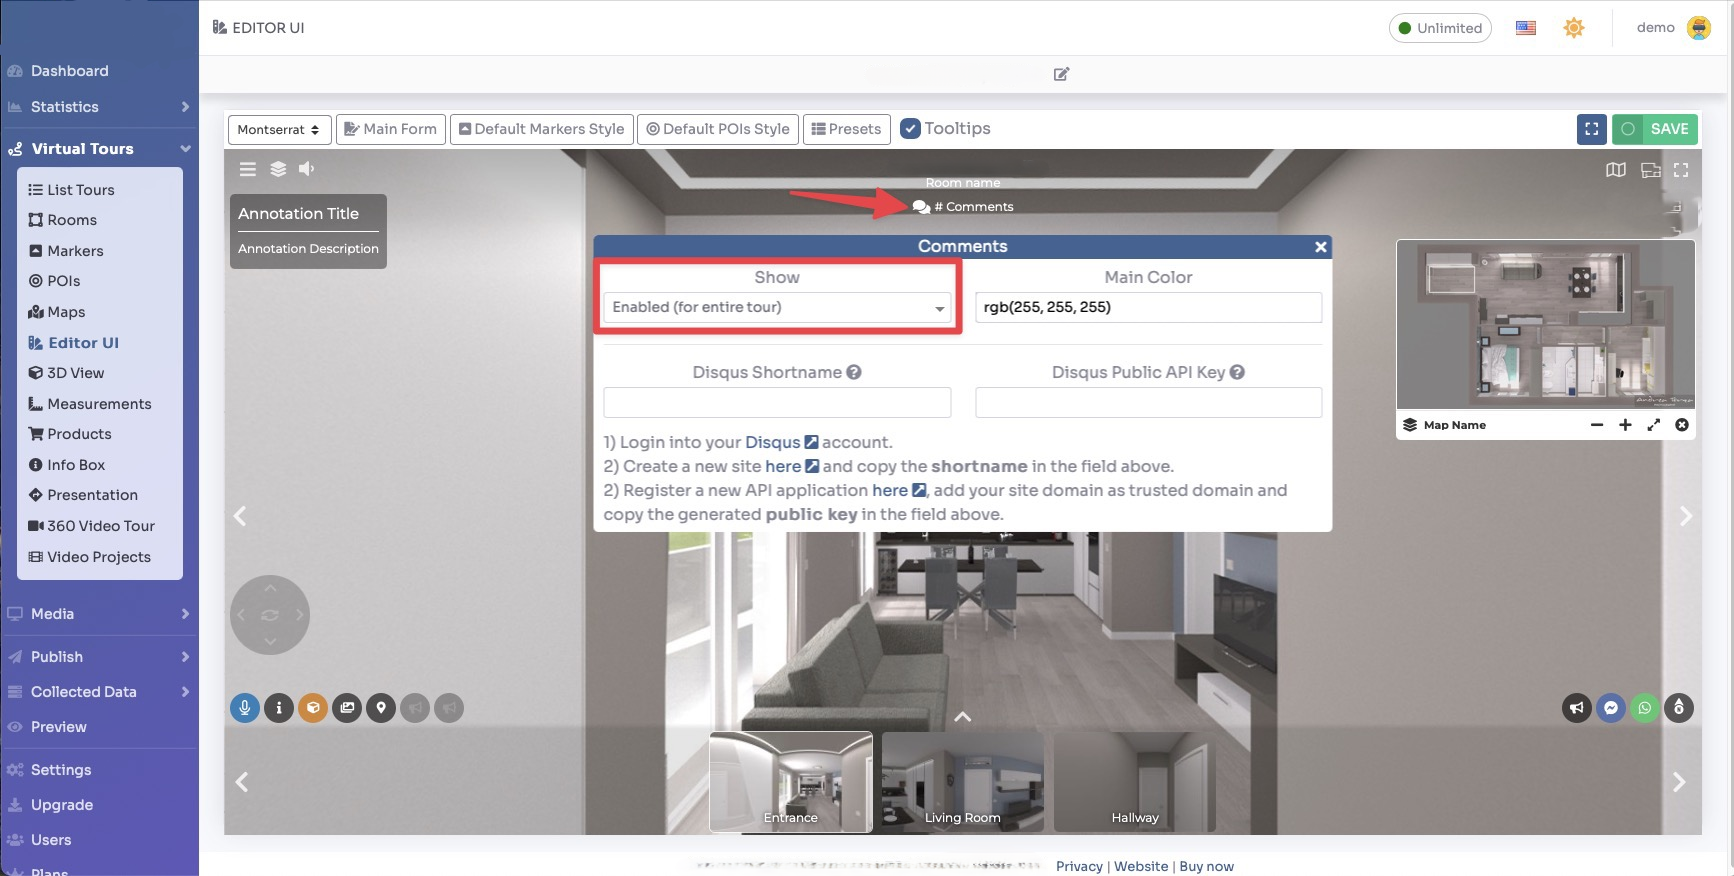Viewport: 1734px width, 876px height.
Task: Toggle the Tooltips checkbox
Action: (x=910, y=129)
